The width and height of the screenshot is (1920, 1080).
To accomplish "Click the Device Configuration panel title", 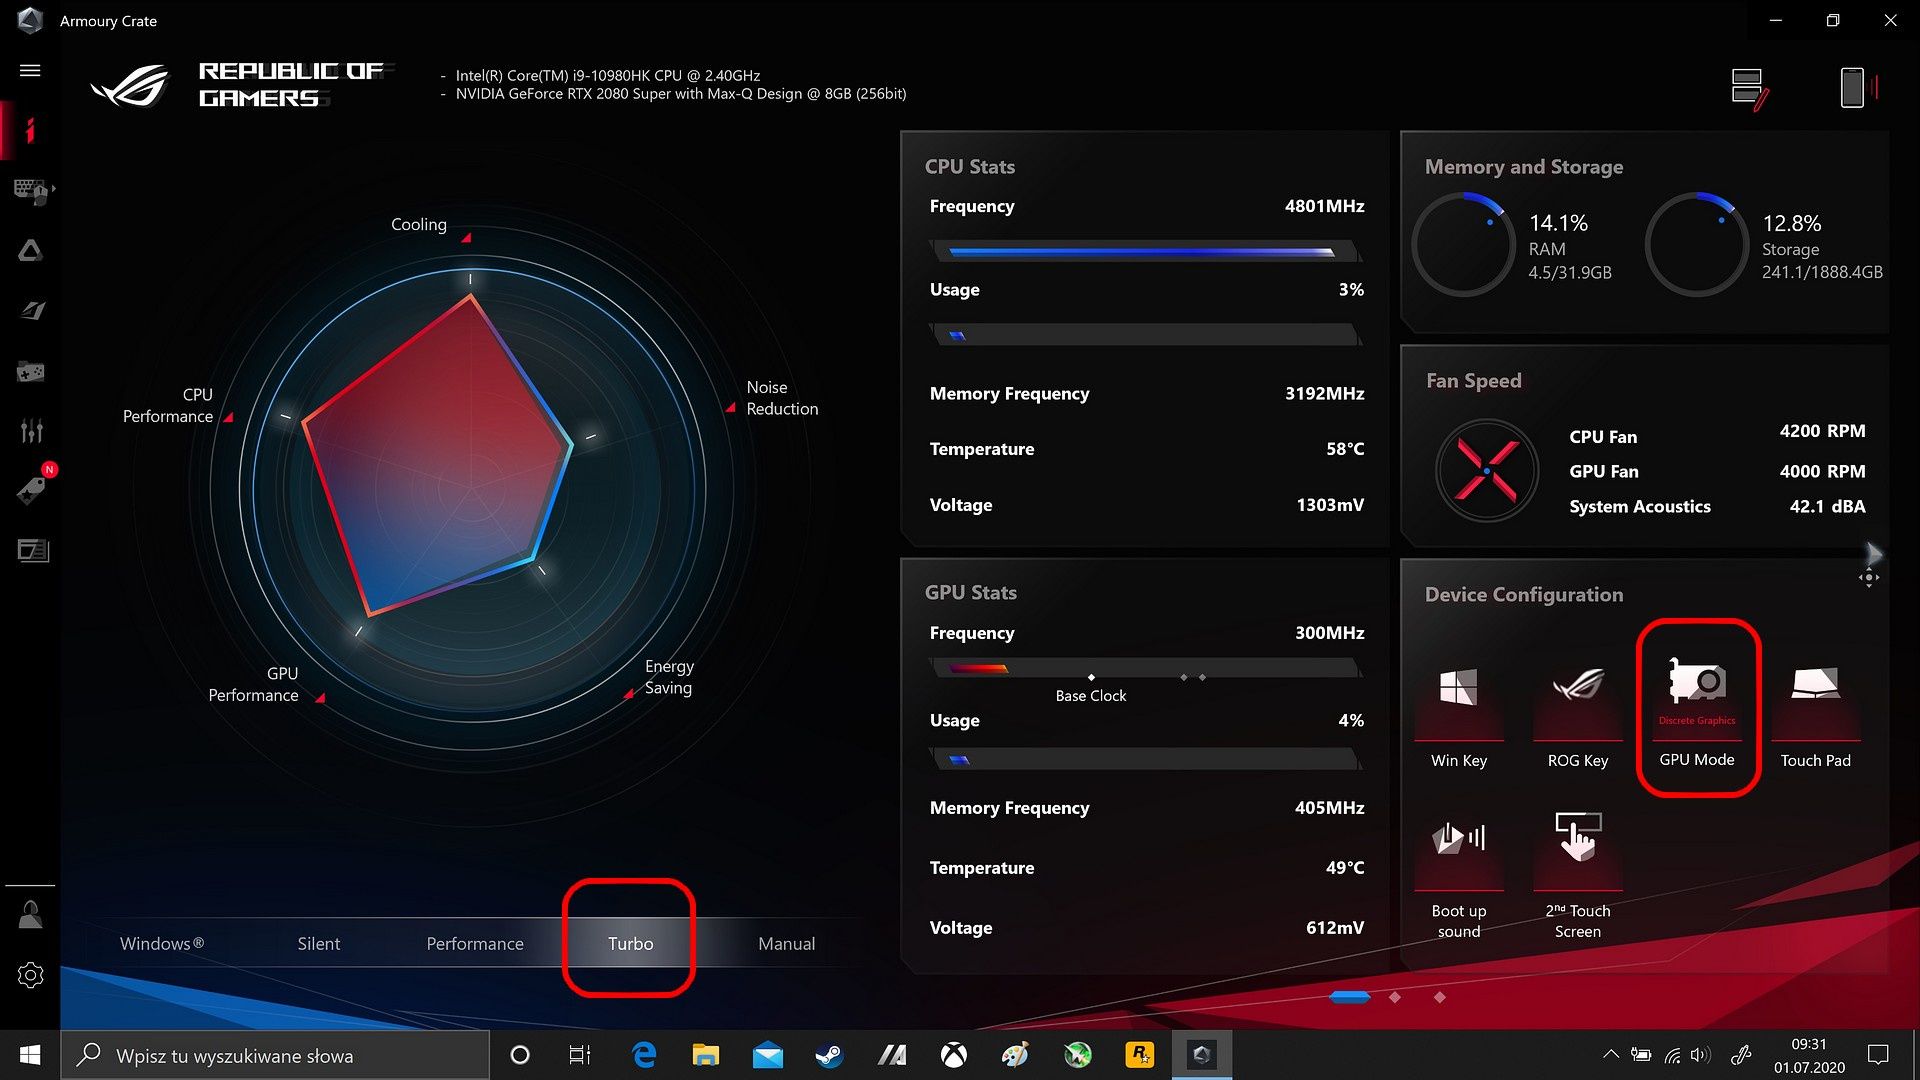I will click(x=1524, y=594).
